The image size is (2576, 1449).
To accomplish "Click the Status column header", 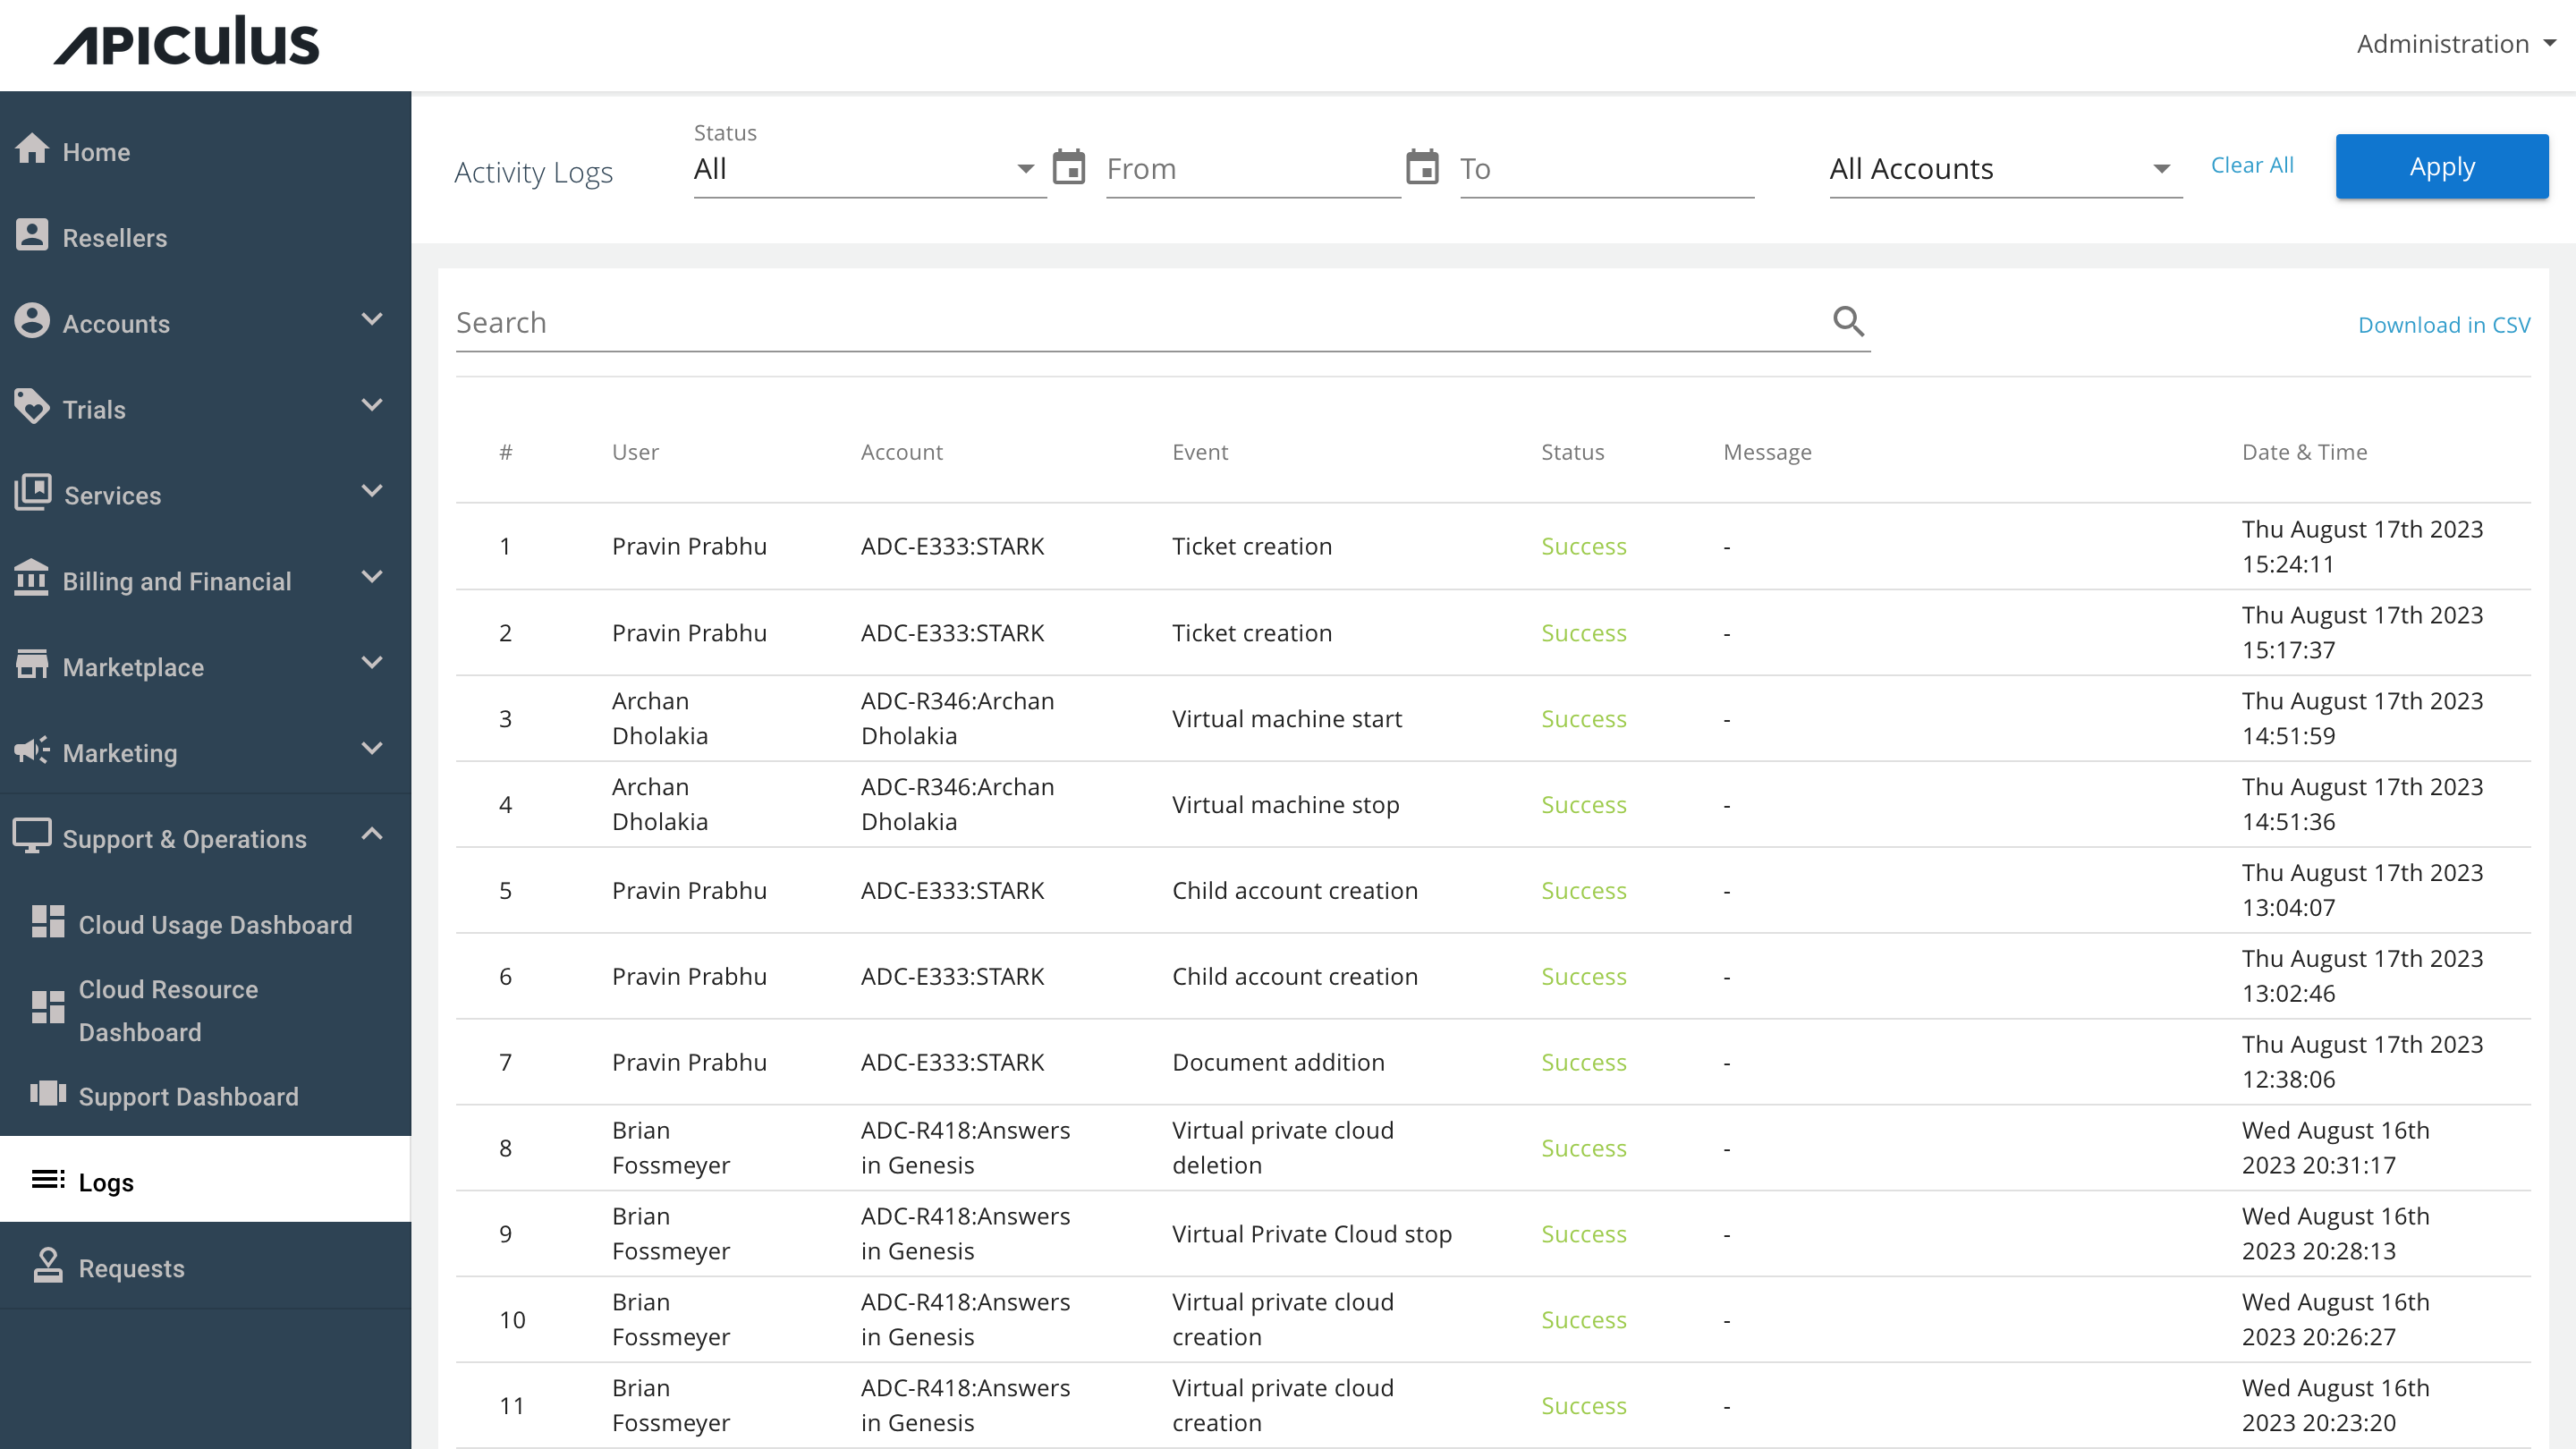I will pyautogui.click(x=1572, y=452).
